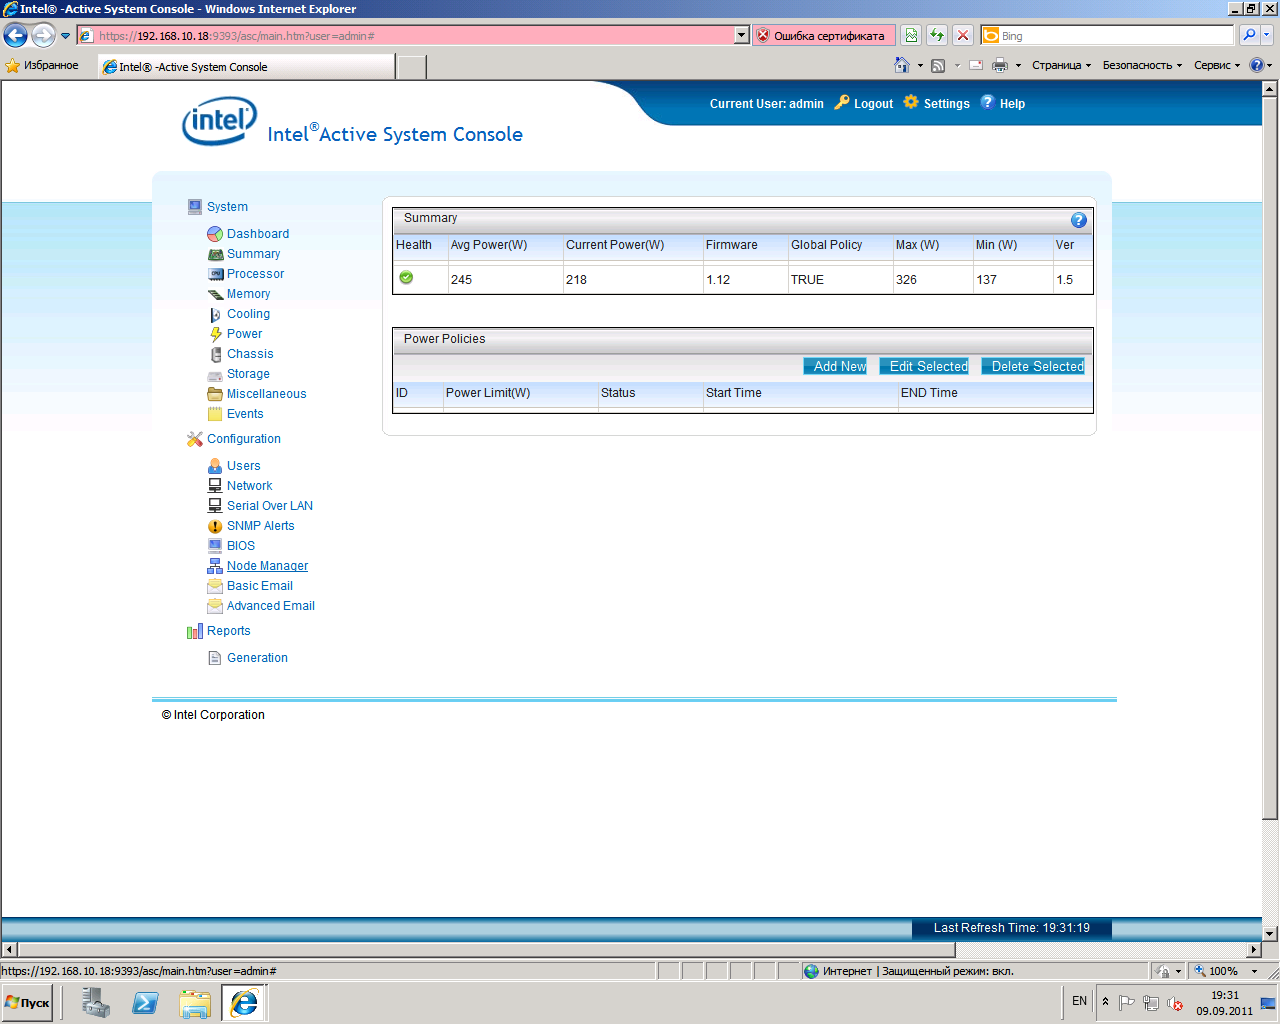1280x1024 pixels.
Task: Expand the address bar history dropdown
Action: 741,36
